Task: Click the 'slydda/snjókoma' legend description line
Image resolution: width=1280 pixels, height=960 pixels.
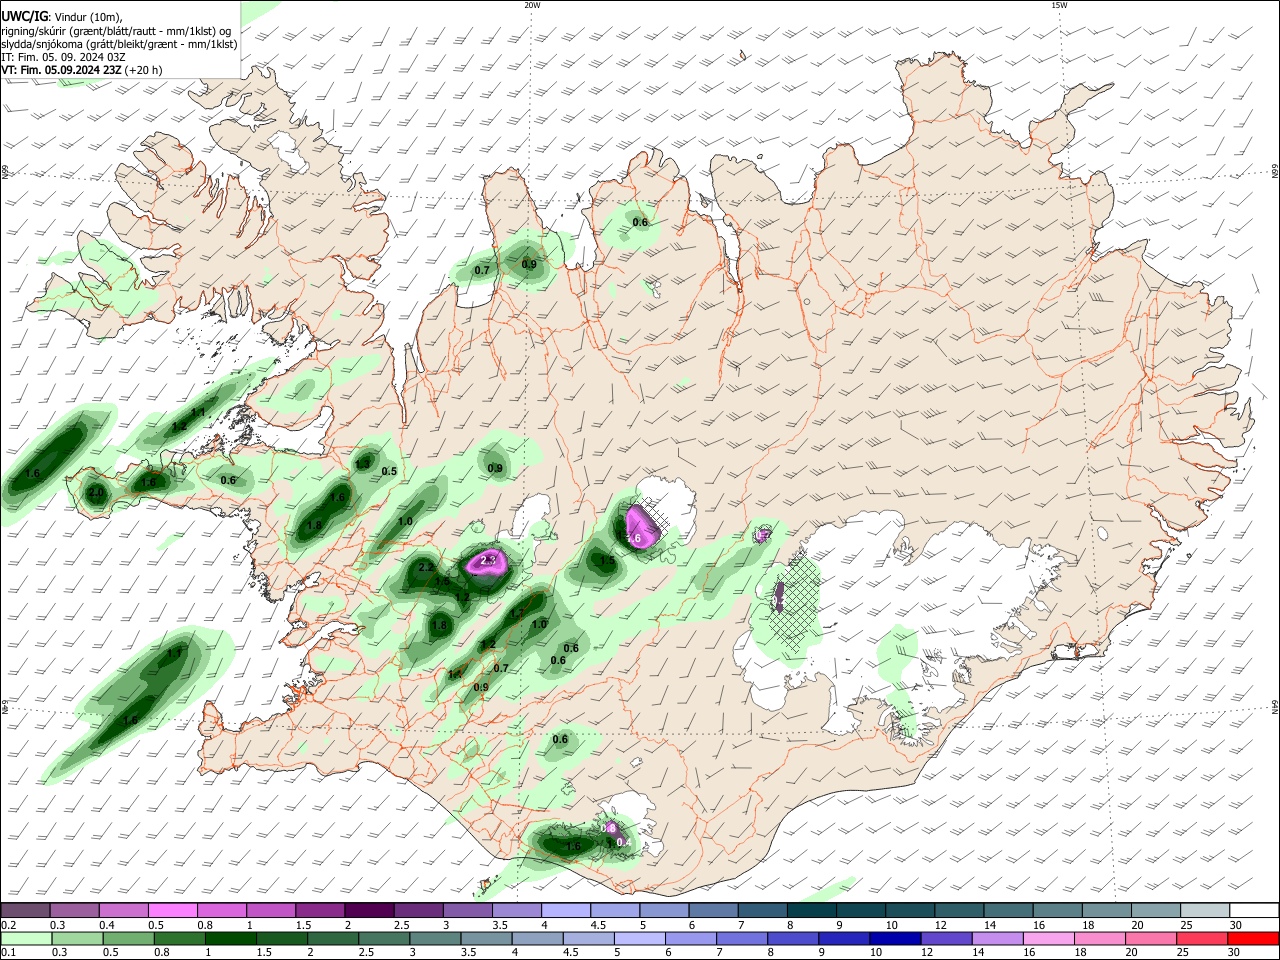Action: click(x=119, y=44)
